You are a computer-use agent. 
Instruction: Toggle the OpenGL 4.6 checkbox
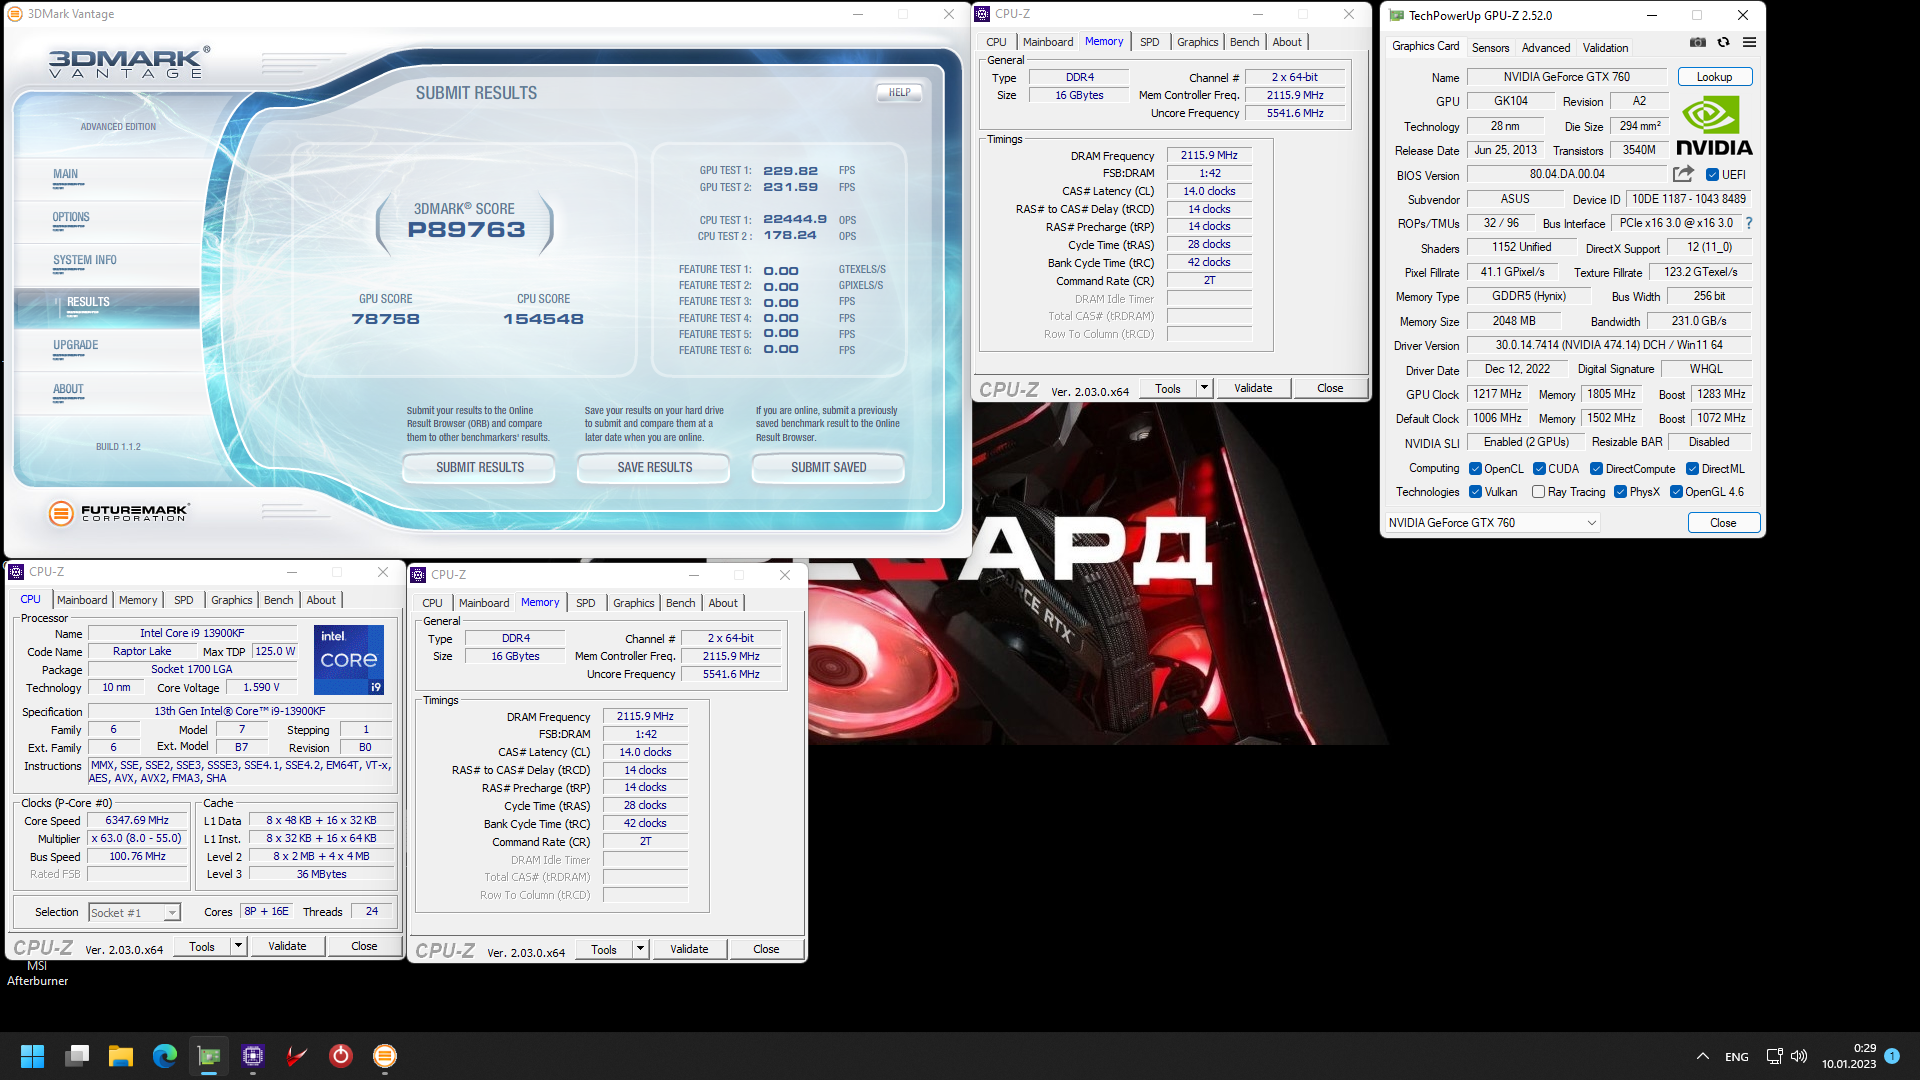(1676, 492)
